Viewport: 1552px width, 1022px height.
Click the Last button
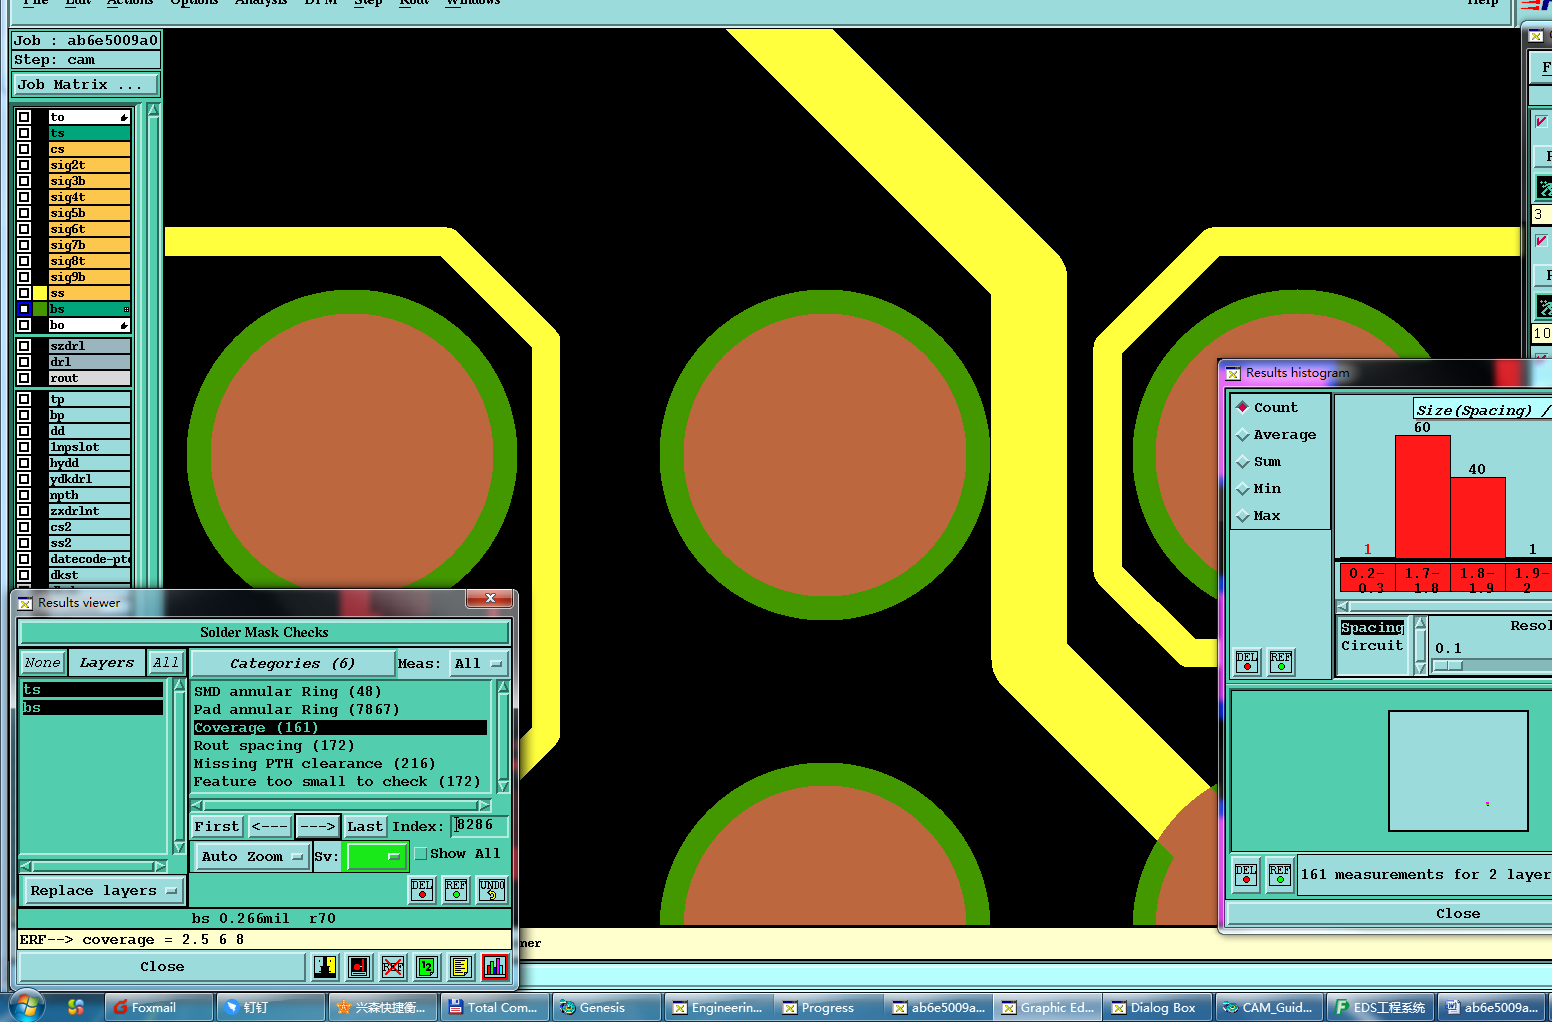point(365,826)
